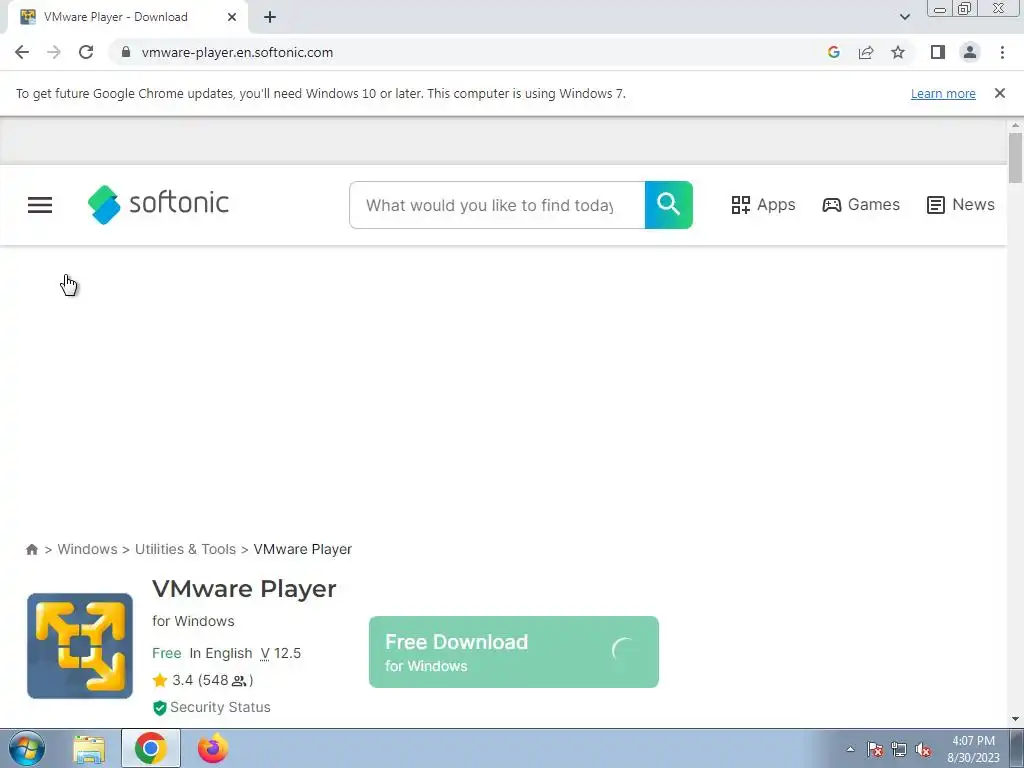Open the Apps section
Image resolution: width=1024 pixels, height=768 pixels.
763,204
